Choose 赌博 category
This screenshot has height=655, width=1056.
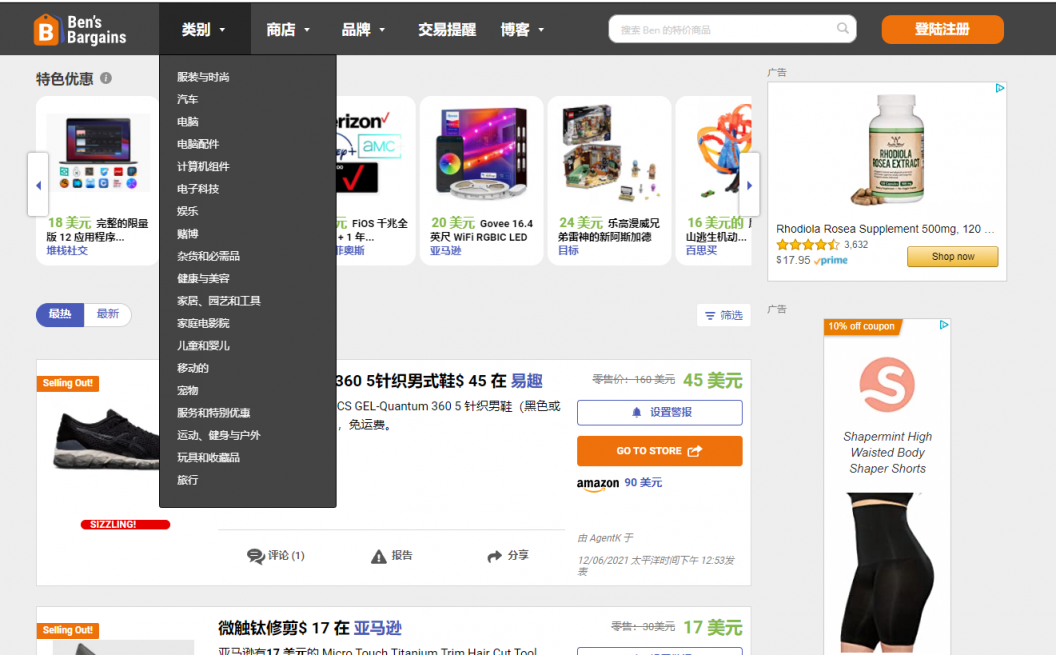(187, 234)
